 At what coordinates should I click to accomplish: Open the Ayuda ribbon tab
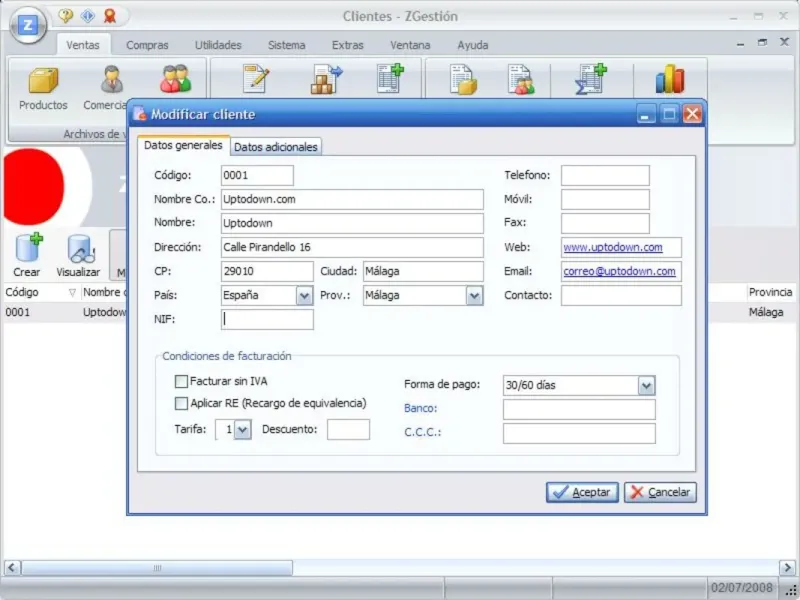(472, 45)
